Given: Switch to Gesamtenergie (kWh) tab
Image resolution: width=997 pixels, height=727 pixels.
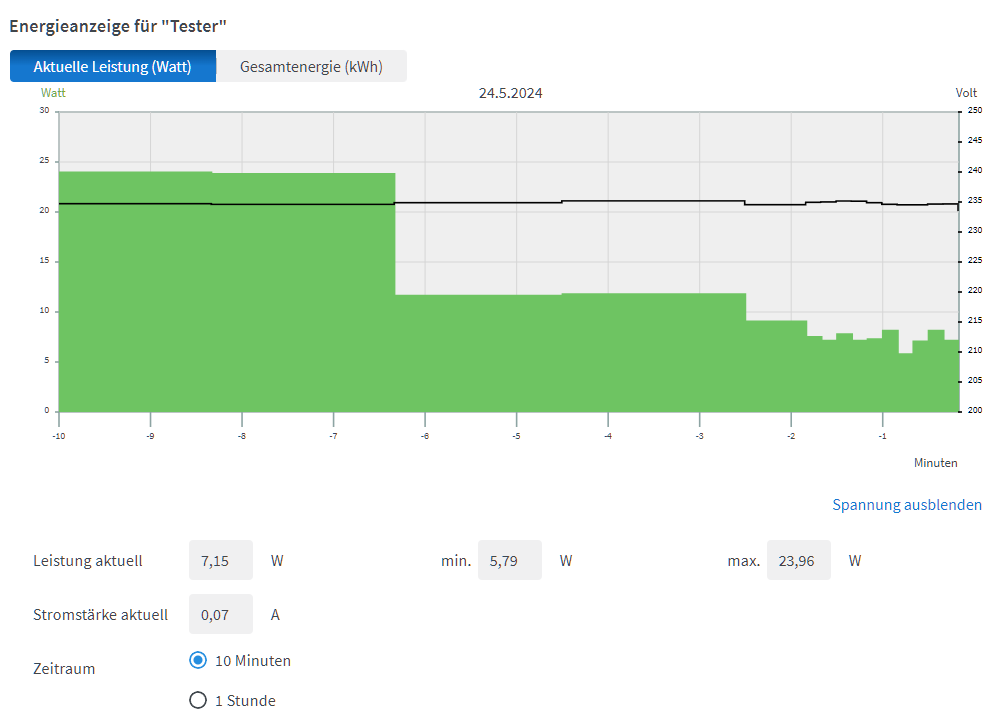Looking at the screenshot, I should click(x=311, y=66).
